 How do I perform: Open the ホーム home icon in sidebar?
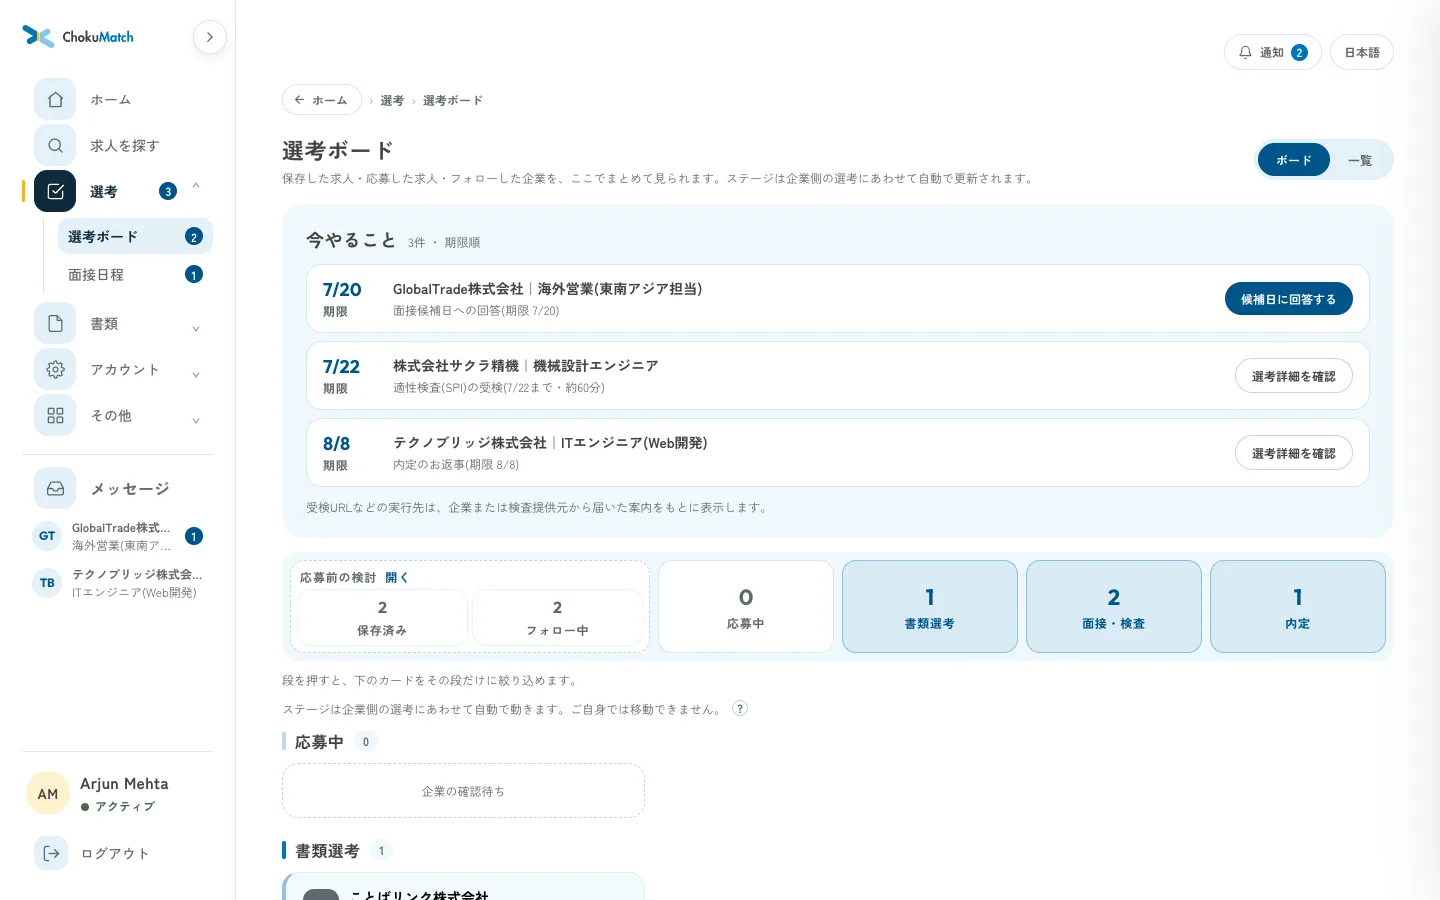(55, 100)
